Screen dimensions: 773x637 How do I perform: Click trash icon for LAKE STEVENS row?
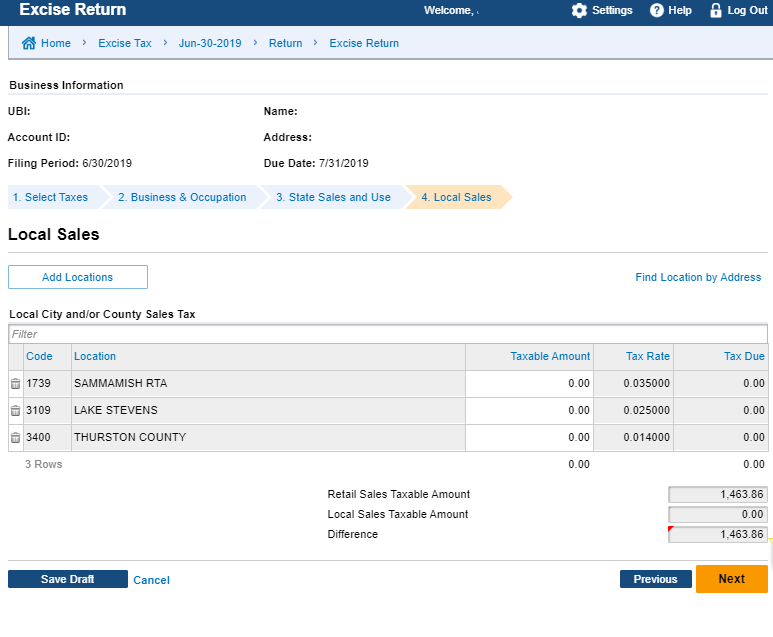pyautogui.click(x=15, y=411)
